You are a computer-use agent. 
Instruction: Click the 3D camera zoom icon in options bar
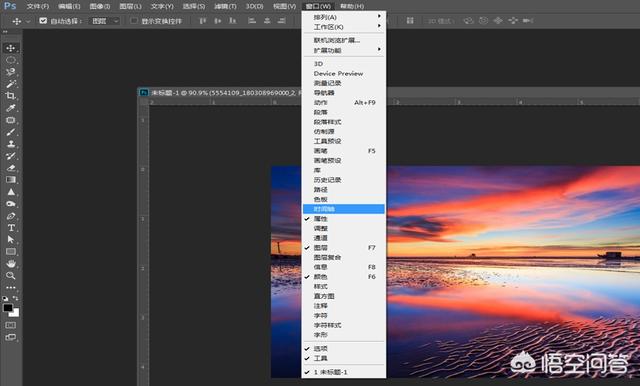(x=528, y=20)
